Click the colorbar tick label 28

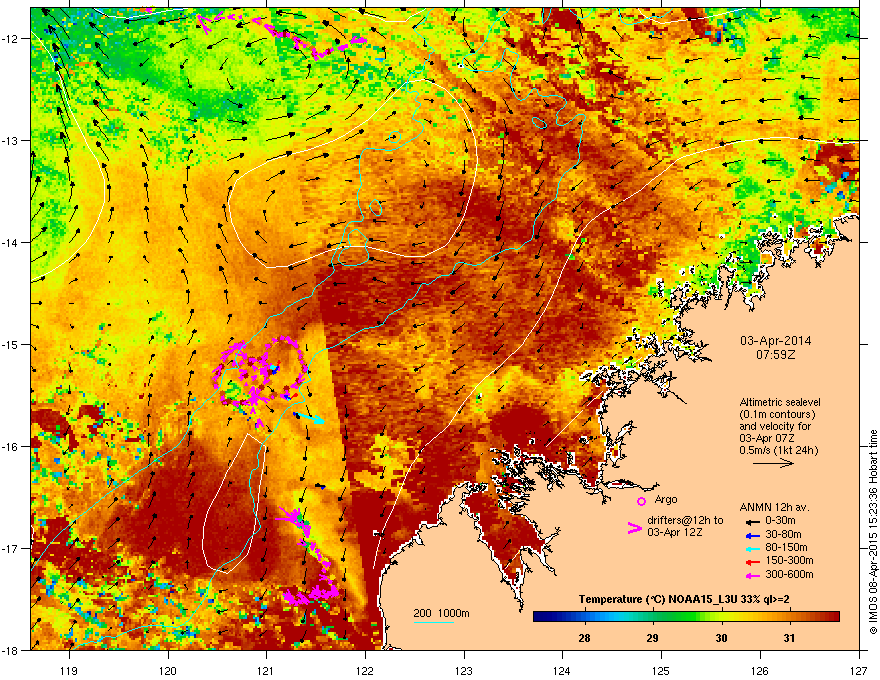pyautogui.click(x=584, y=638)
